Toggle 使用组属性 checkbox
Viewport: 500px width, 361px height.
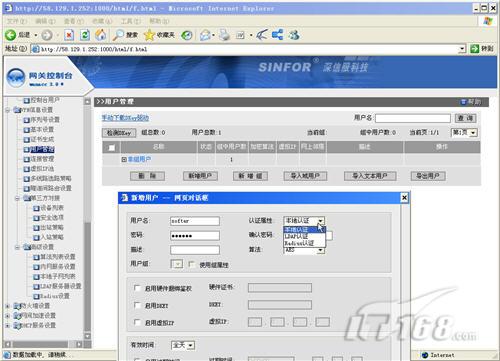pyautogui.click(x=191, y=264)
